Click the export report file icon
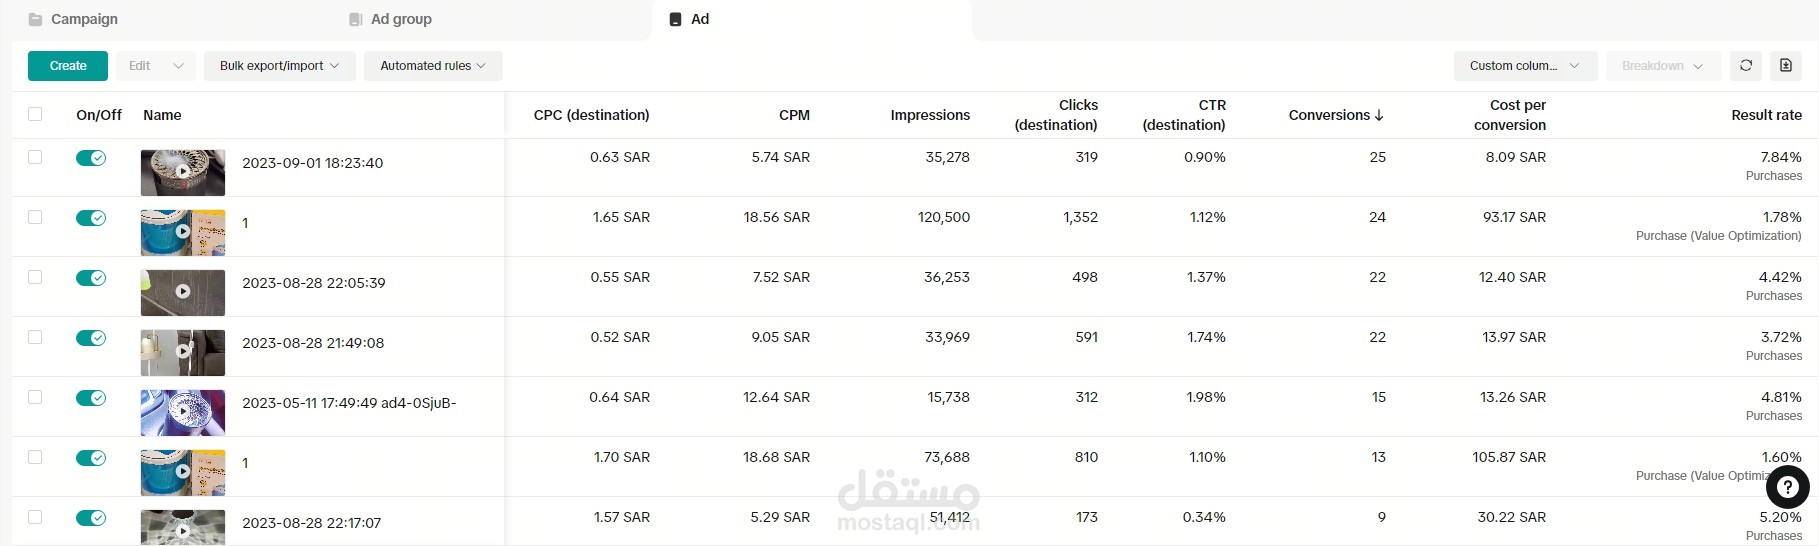Image resolution: width=1819 pixels, height=546 pixels. point(1786,66)
